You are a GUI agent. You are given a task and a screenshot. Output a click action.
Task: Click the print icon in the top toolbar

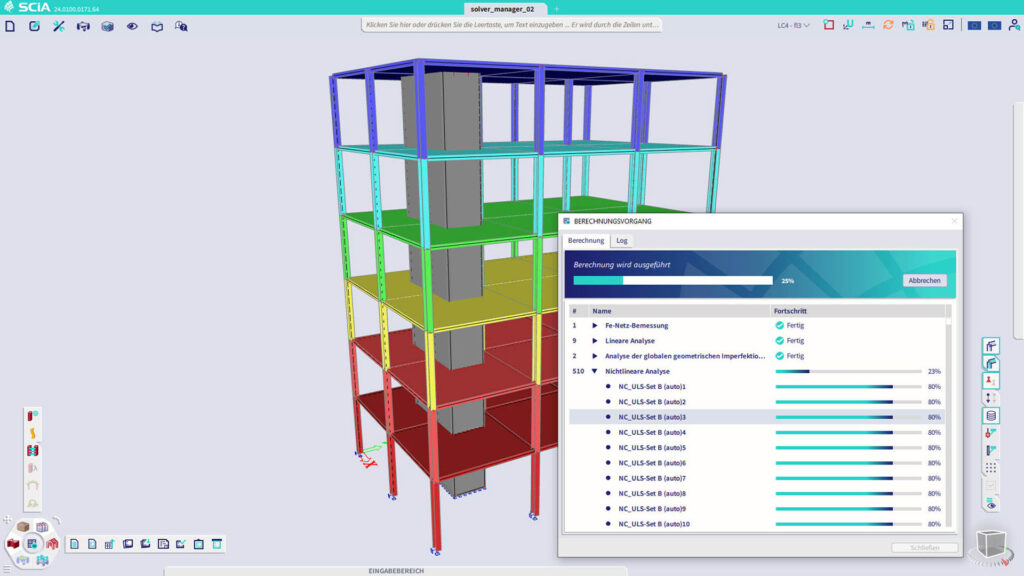(84, 27)
